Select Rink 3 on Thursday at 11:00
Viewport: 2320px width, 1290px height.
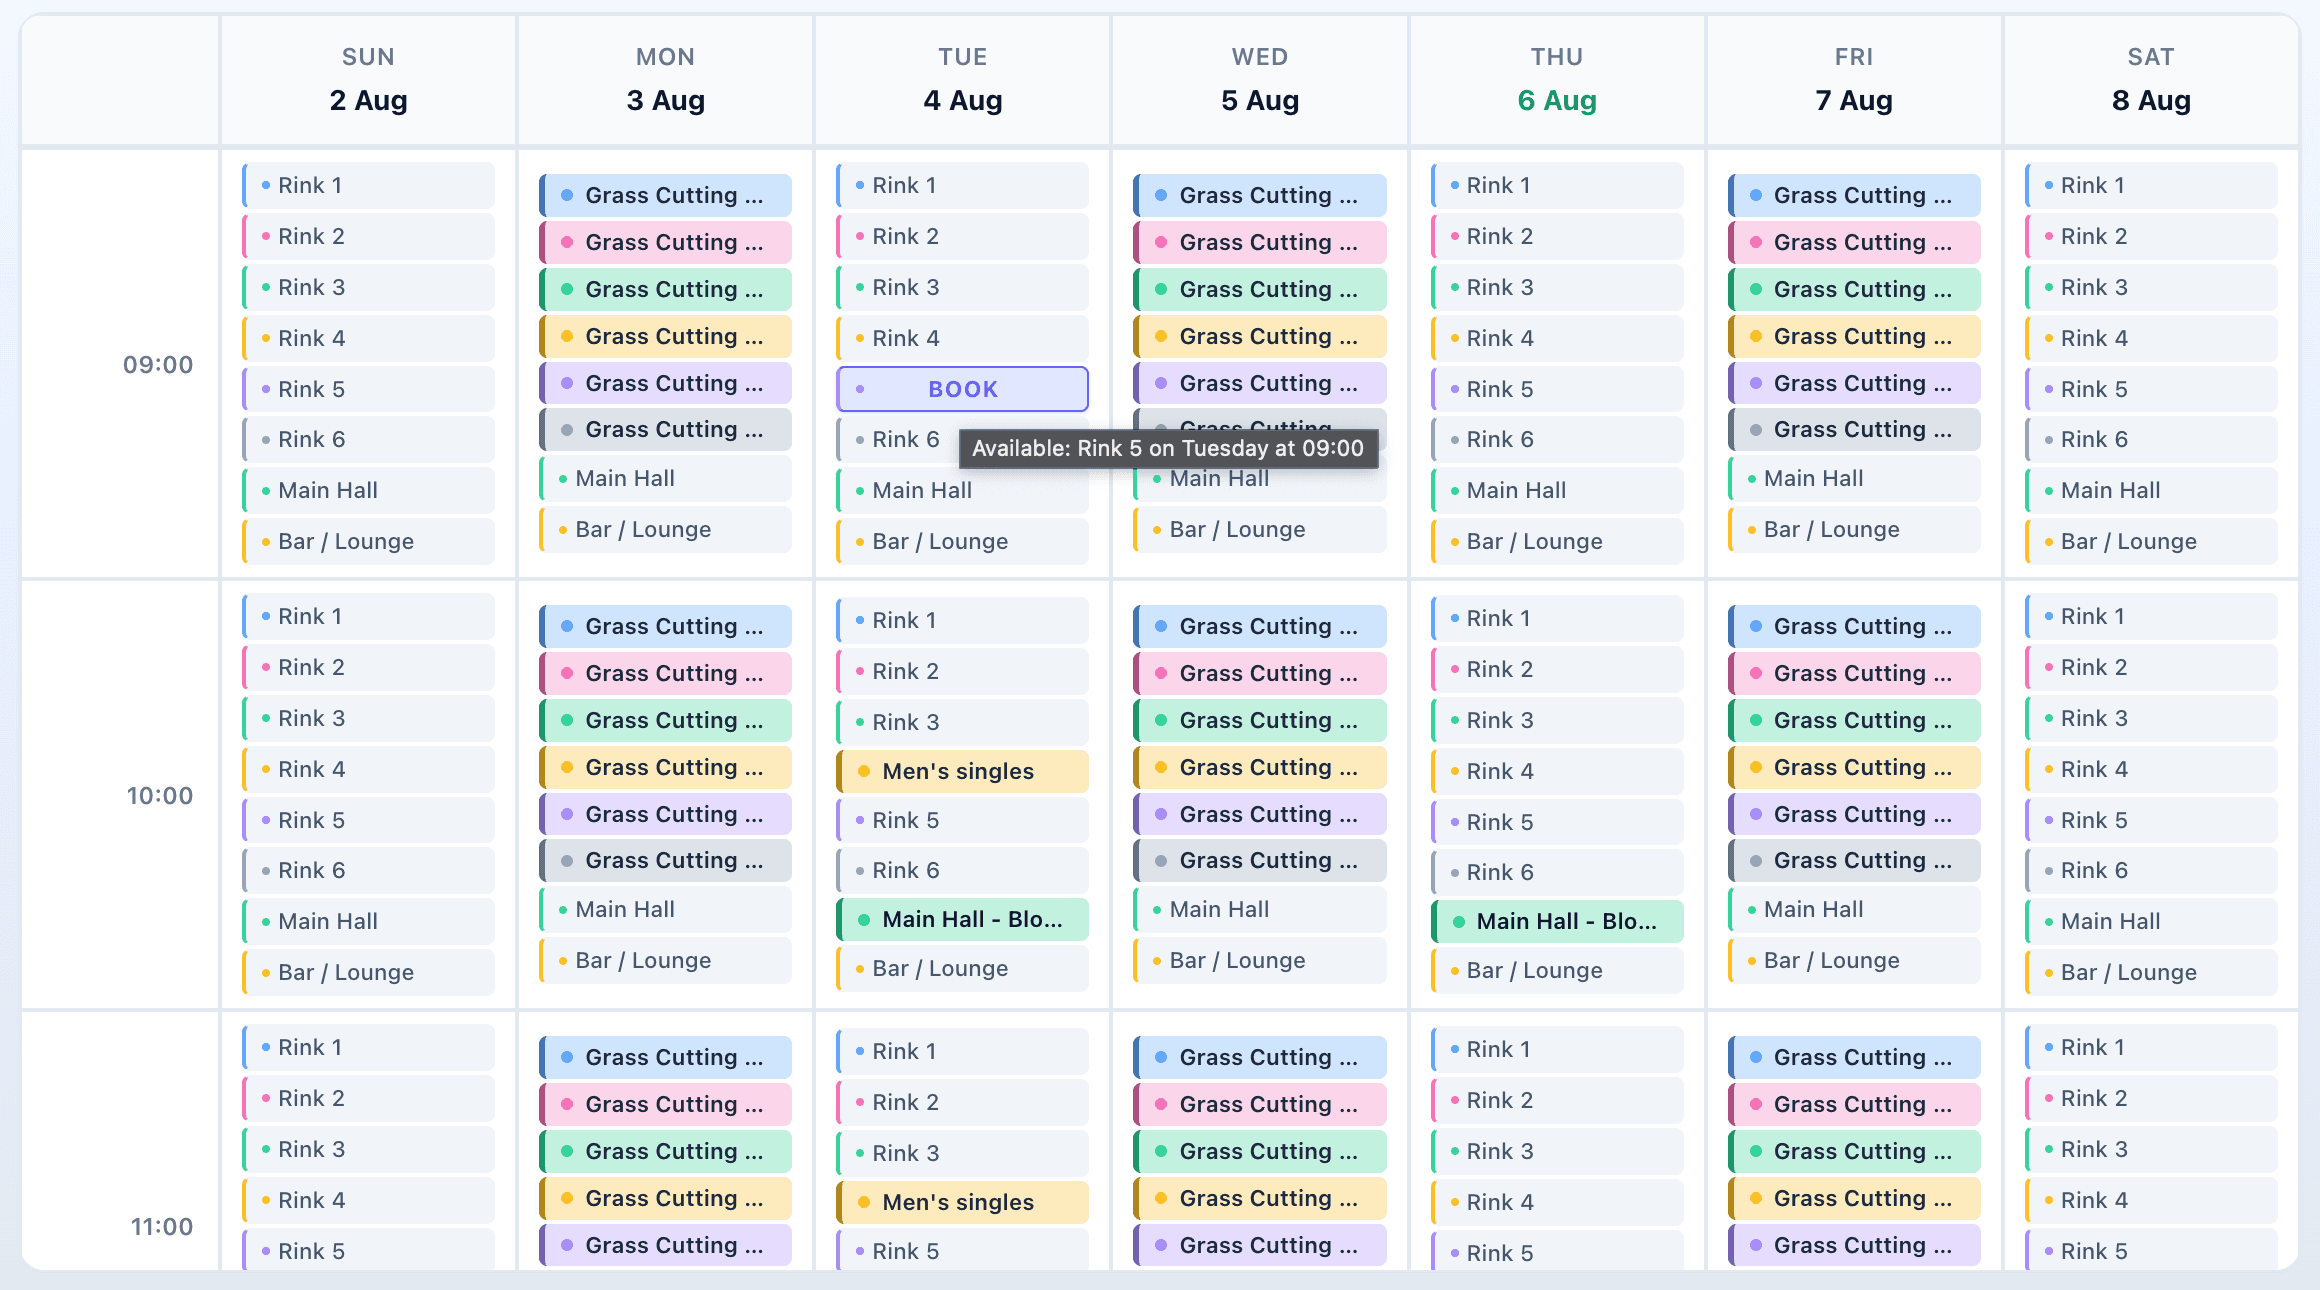coord(1557,1151)
